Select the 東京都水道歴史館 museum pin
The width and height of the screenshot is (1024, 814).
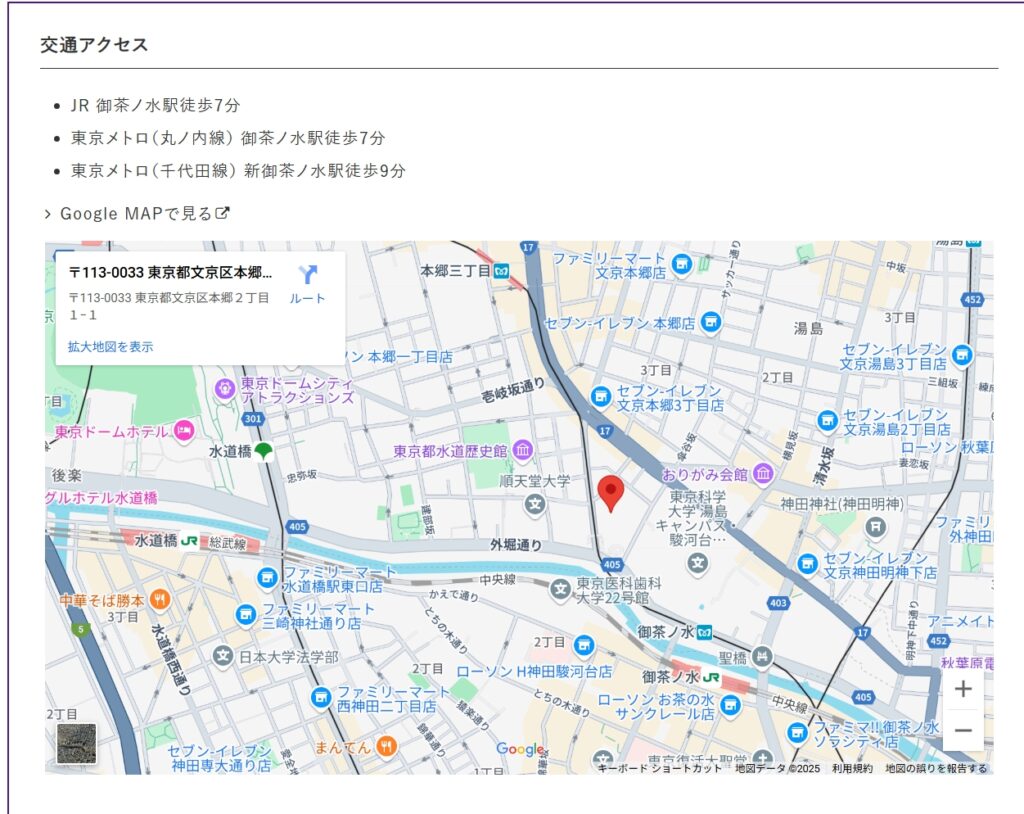tap(522, 449)
